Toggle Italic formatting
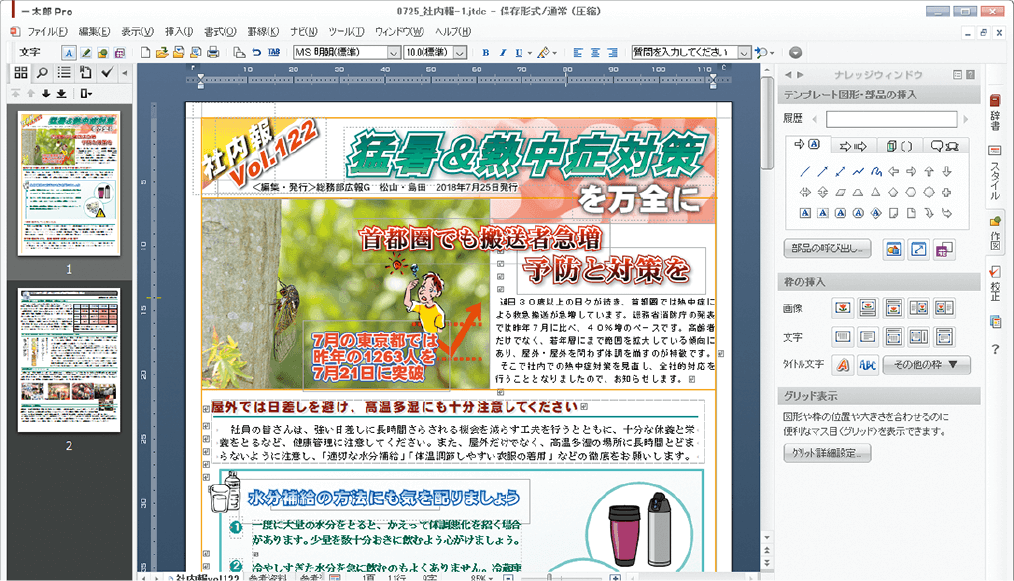 coord(502,52)
